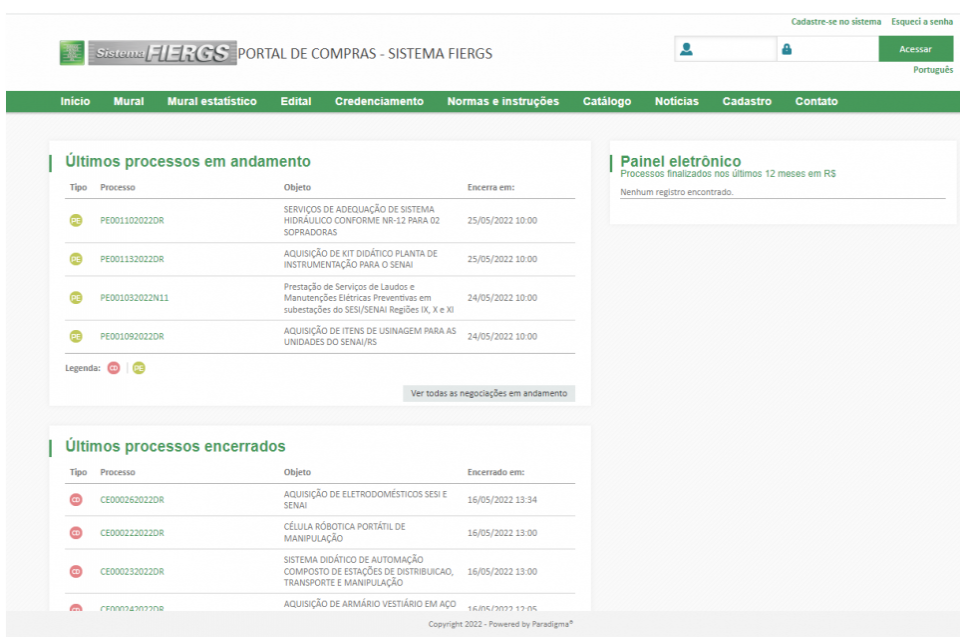Open the Catálogo menu item
Screen dimensions: 960x642
[x=607, y=102]
